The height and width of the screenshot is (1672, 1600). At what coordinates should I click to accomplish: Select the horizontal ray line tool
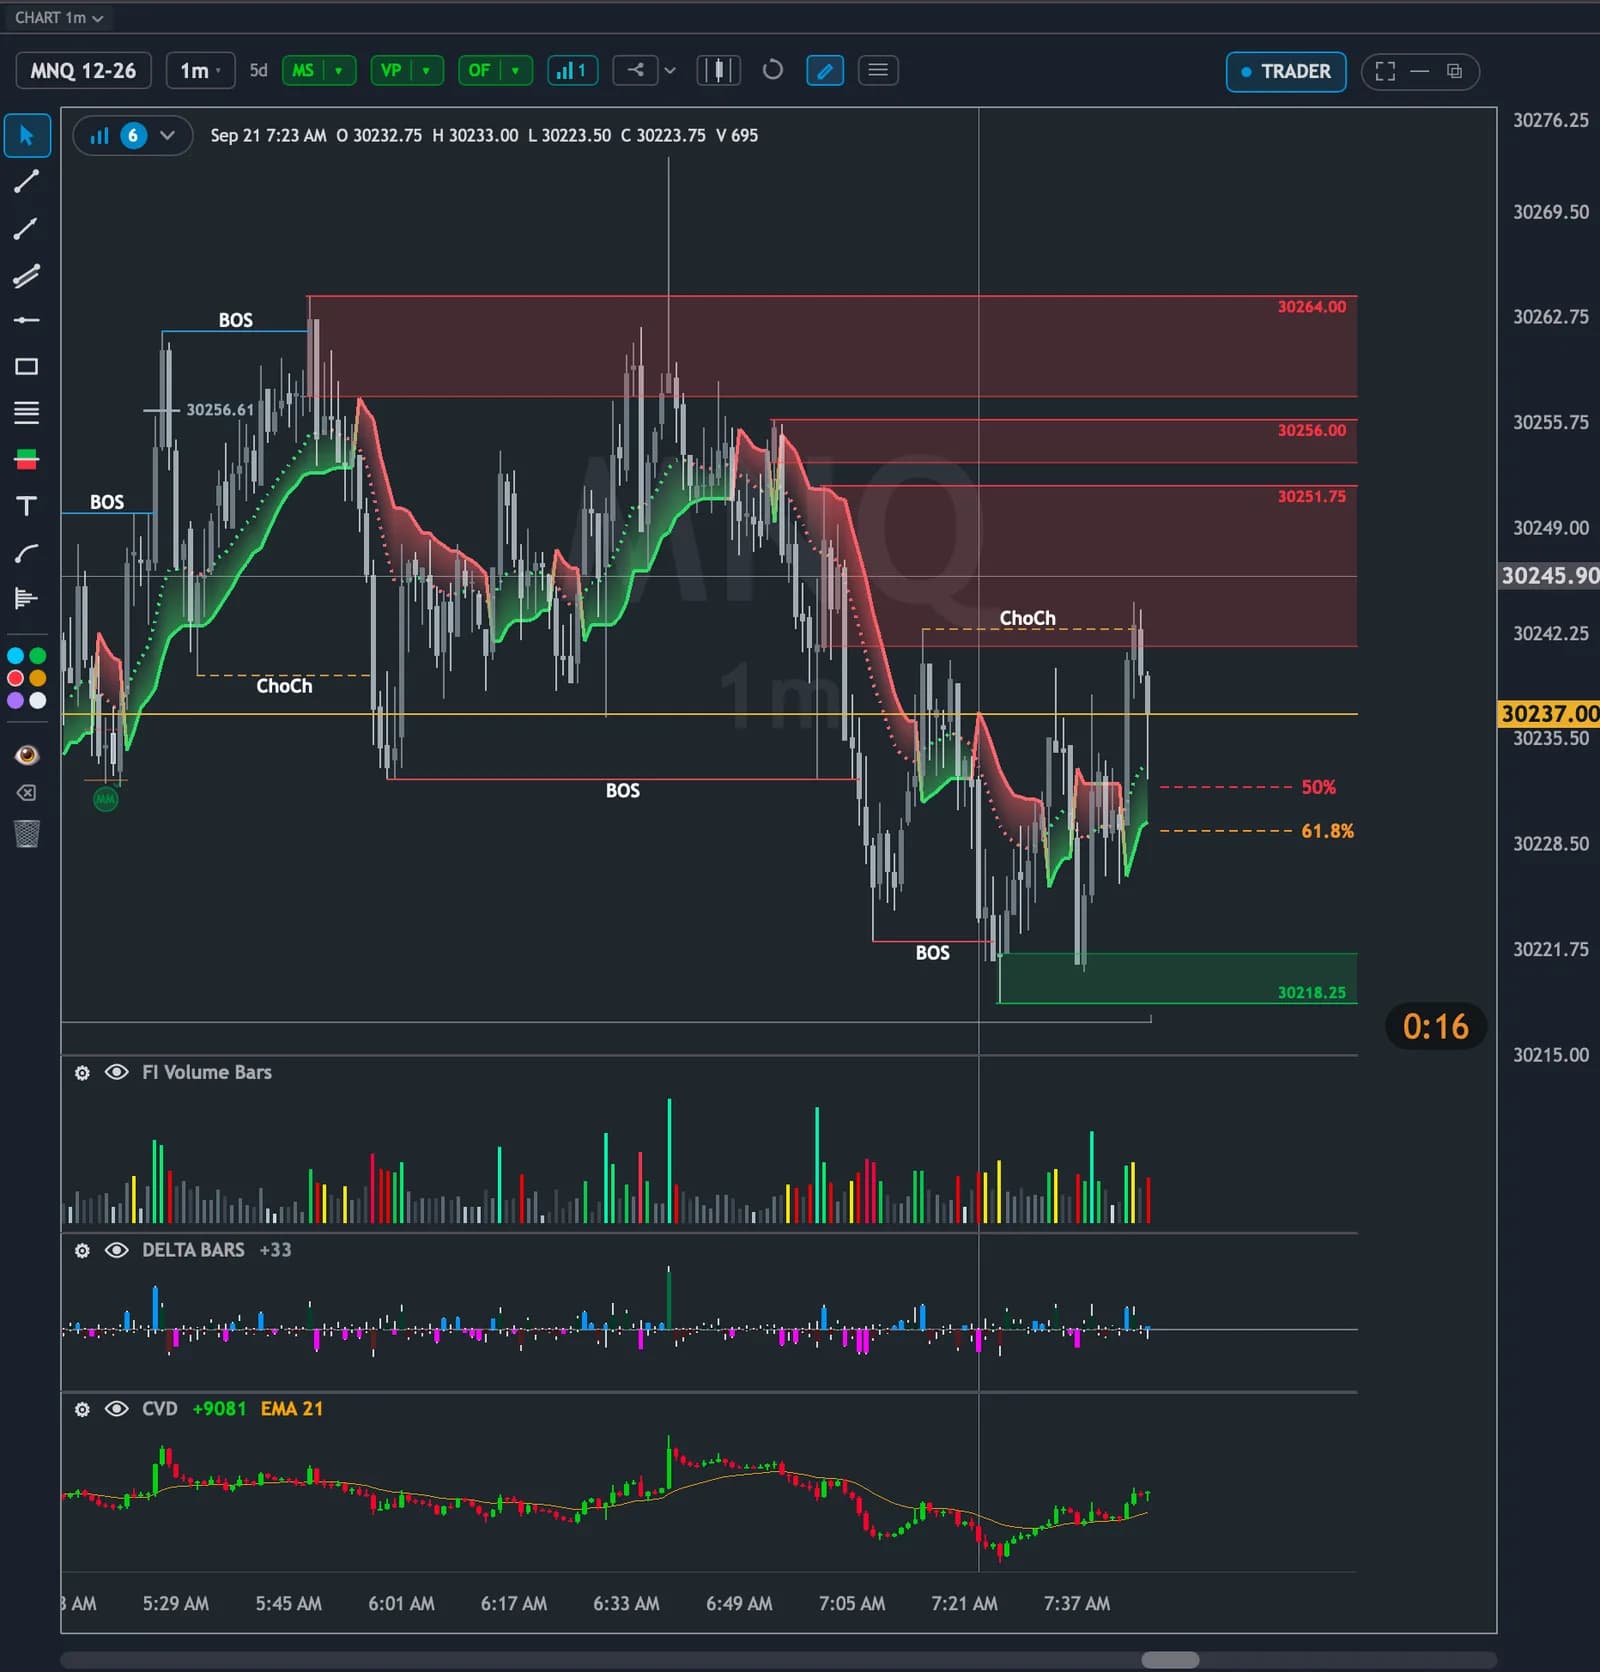pyautogui.click(x=27, y=320)
